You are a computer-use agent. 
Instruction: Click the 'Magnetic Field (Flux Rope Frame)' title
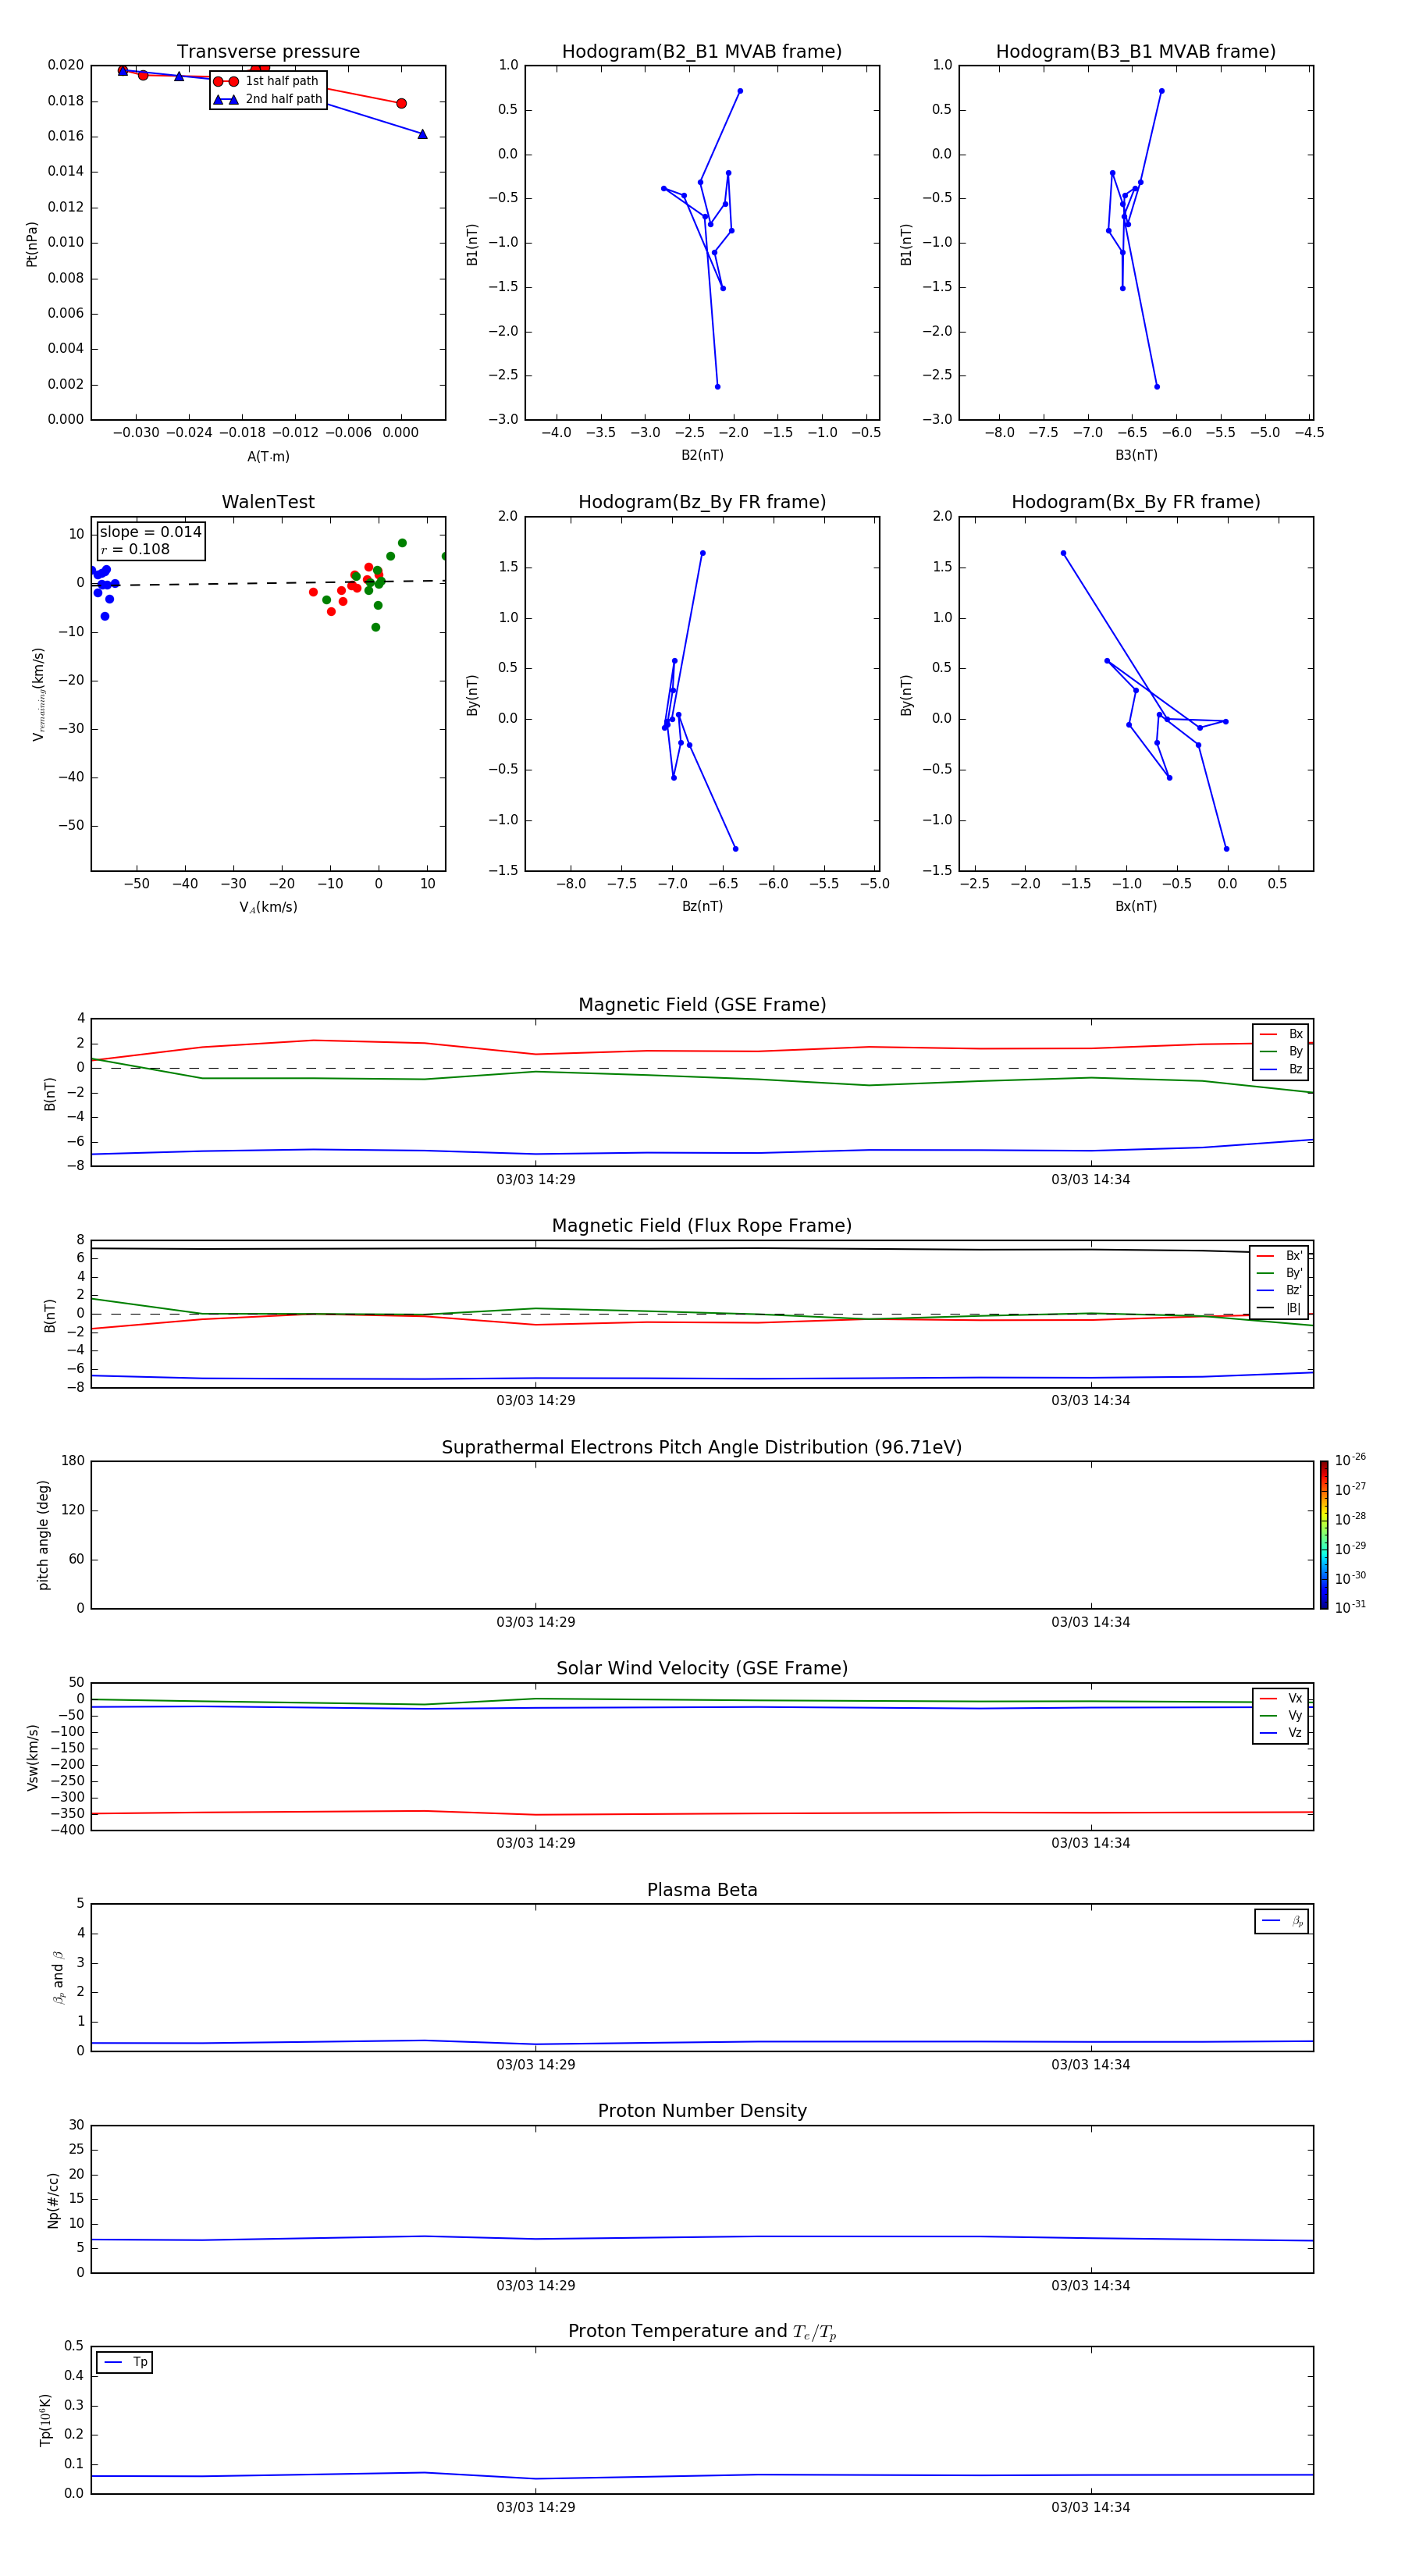click(702, 1226)
